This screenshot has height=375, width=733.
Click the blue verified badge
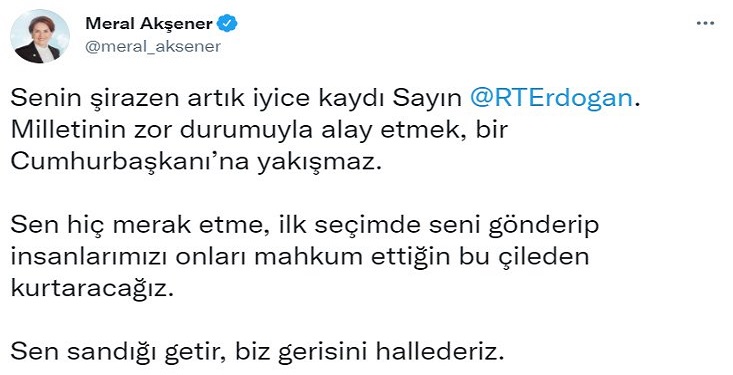click(x=228, y=23)
